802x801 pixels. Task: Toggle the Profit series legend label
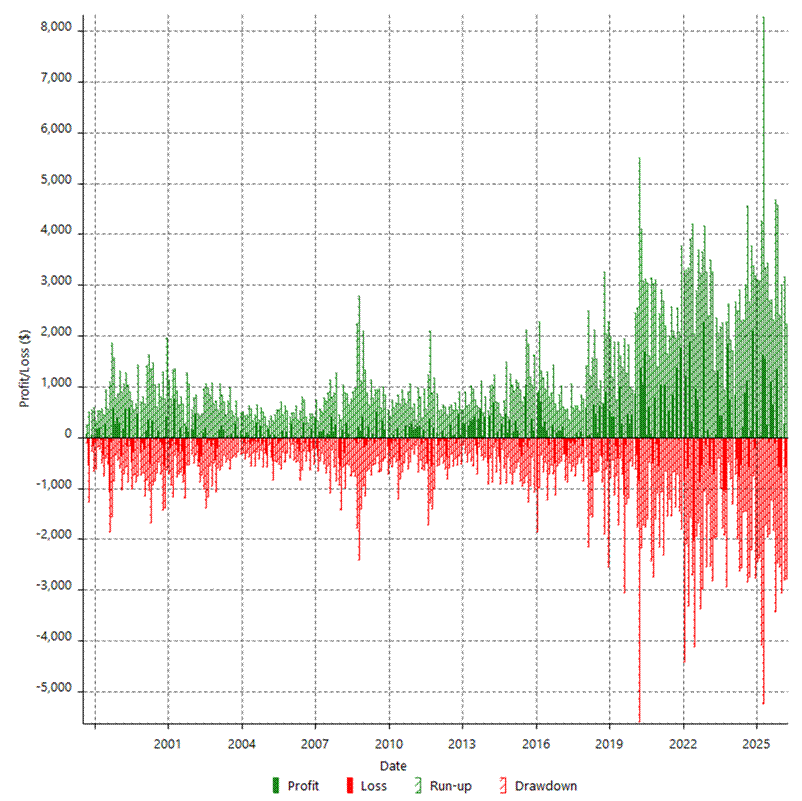pos(303,786)
